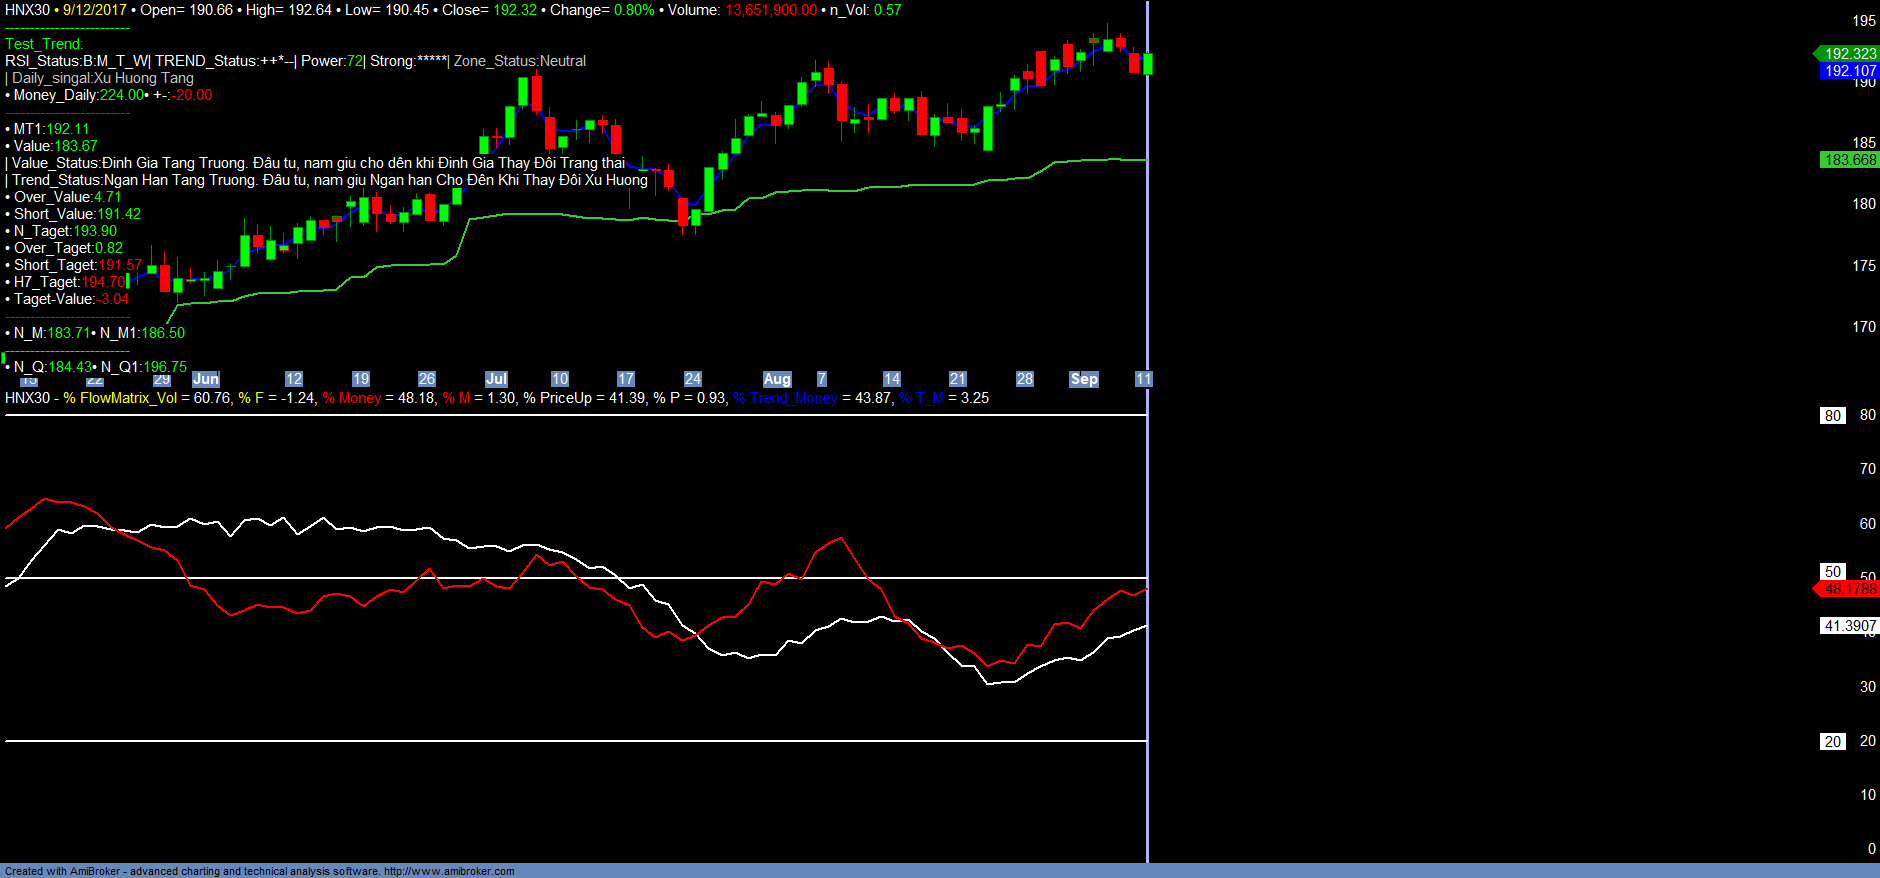Click the date label 24 on the timeline
Viewport: 1880px width, 878px height.
point(692,379)
